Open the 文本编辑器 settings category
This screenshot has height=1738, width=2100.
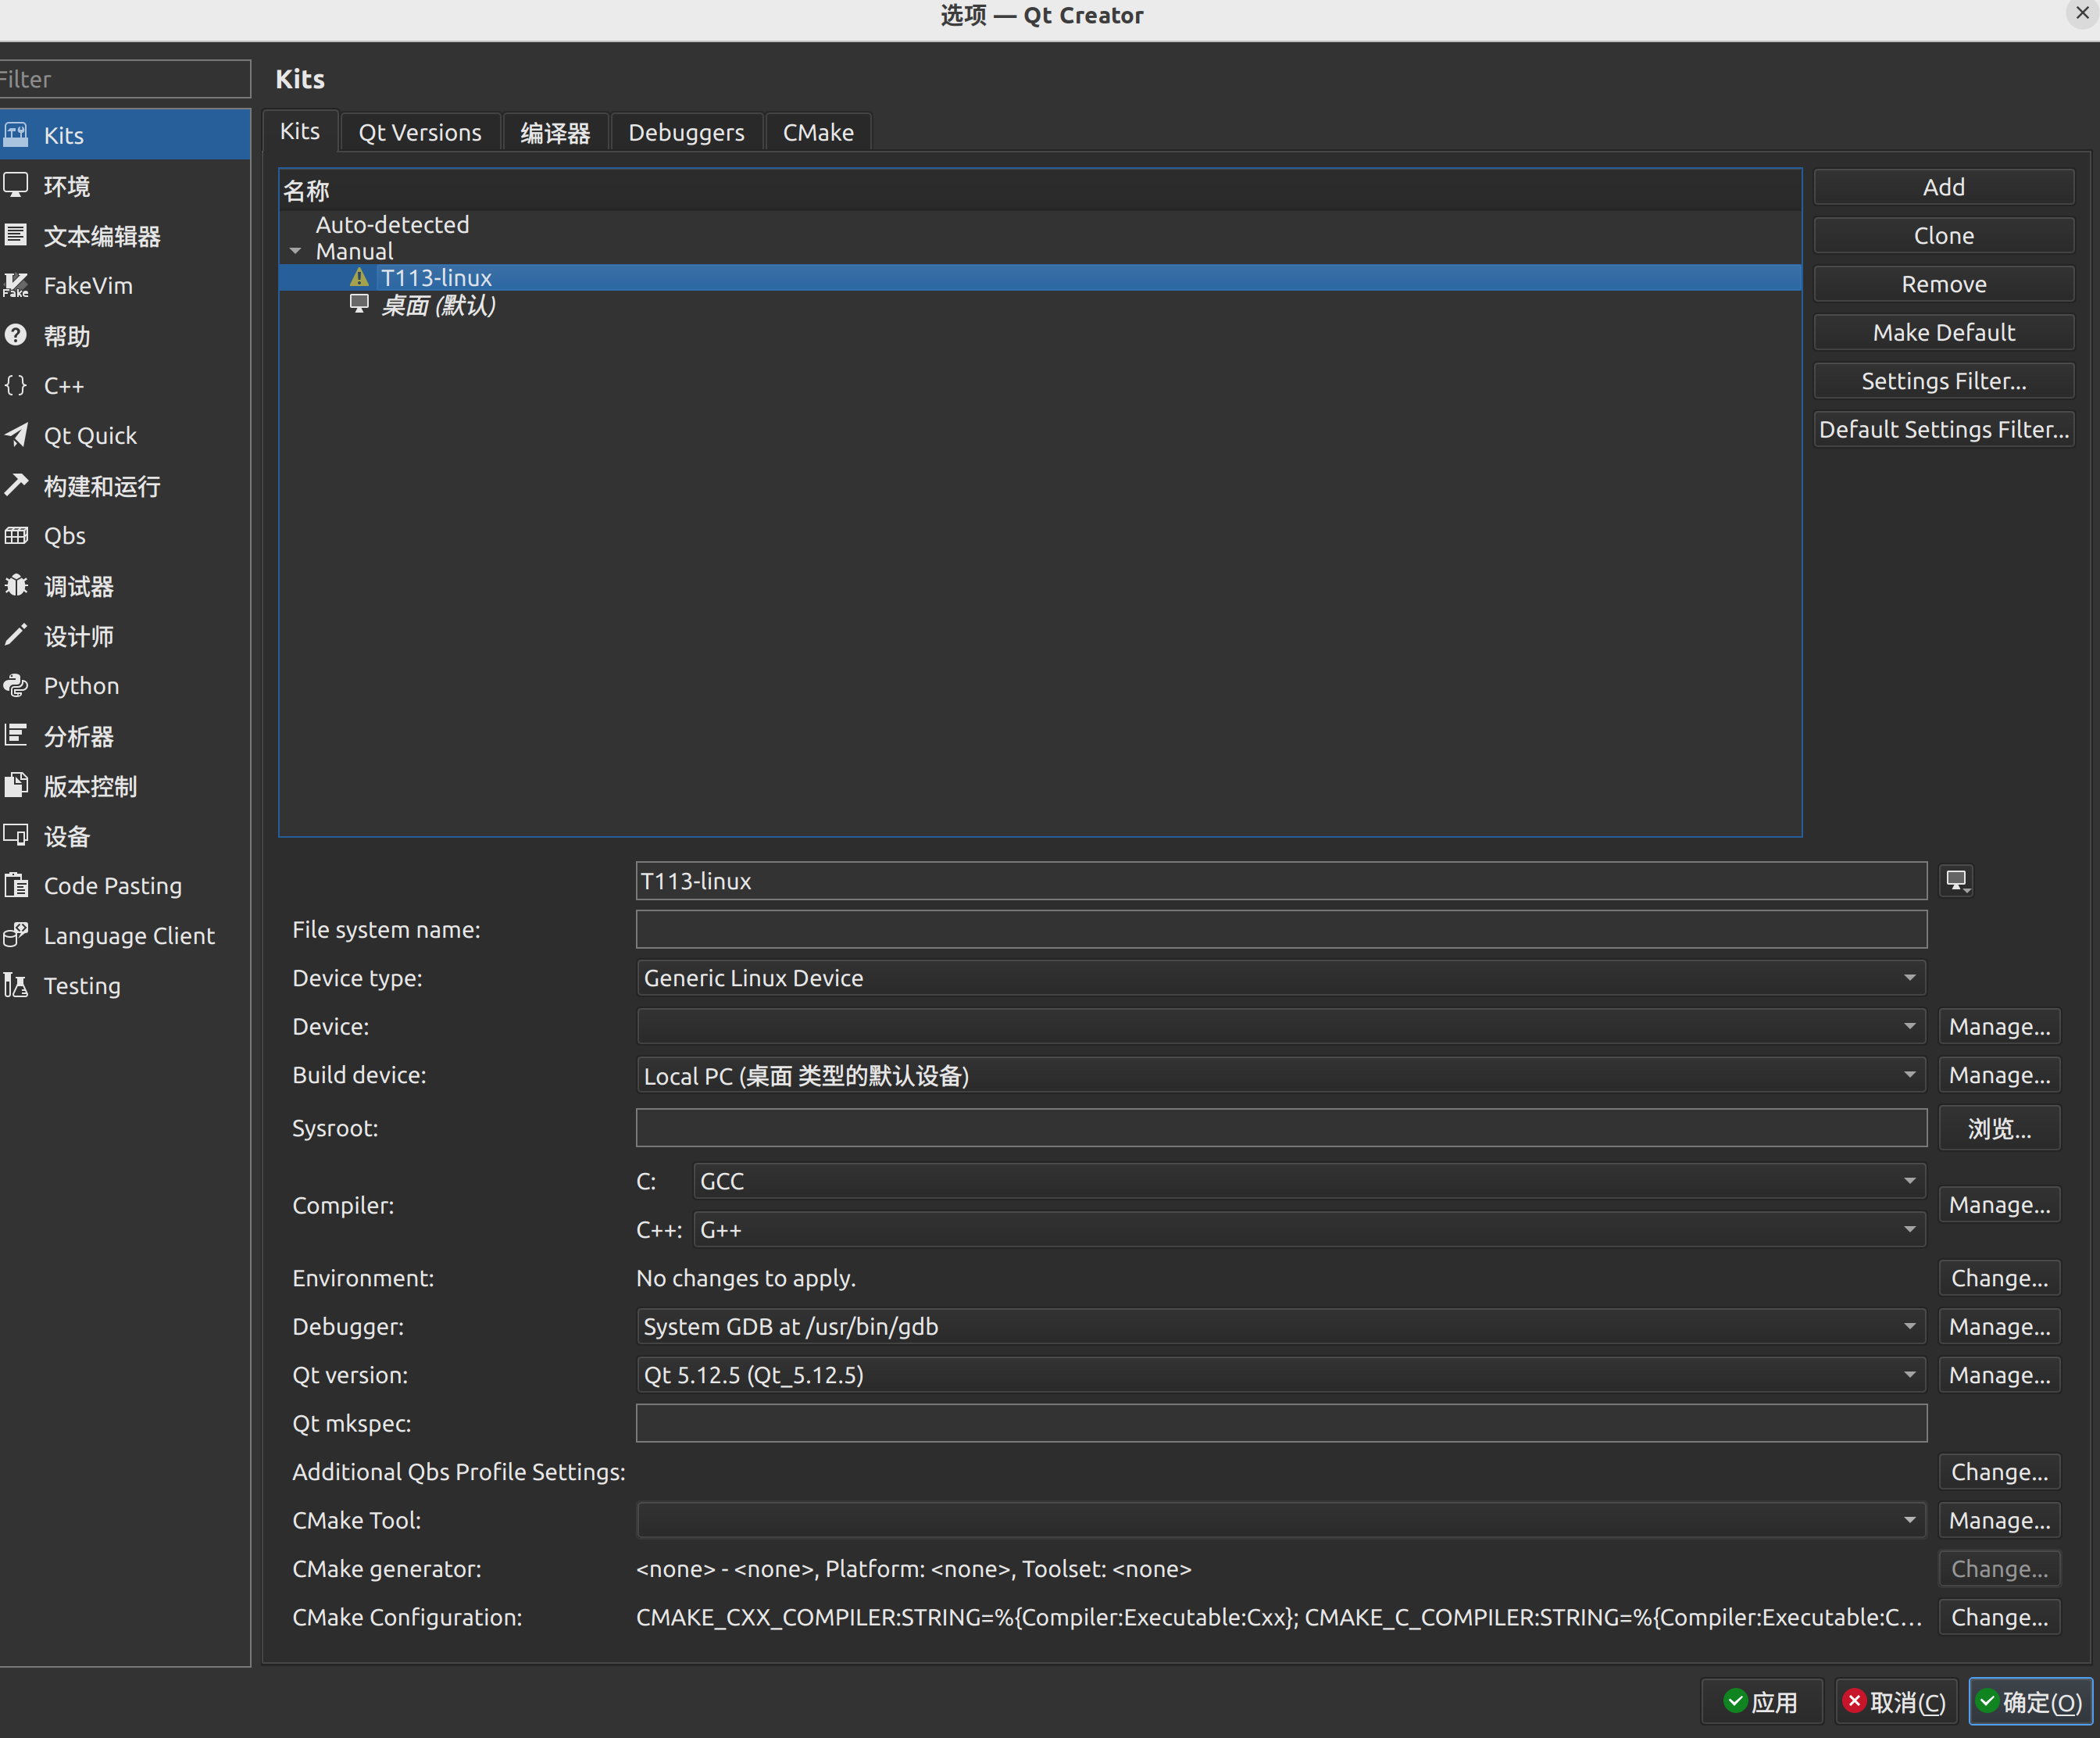coord(124,236)
